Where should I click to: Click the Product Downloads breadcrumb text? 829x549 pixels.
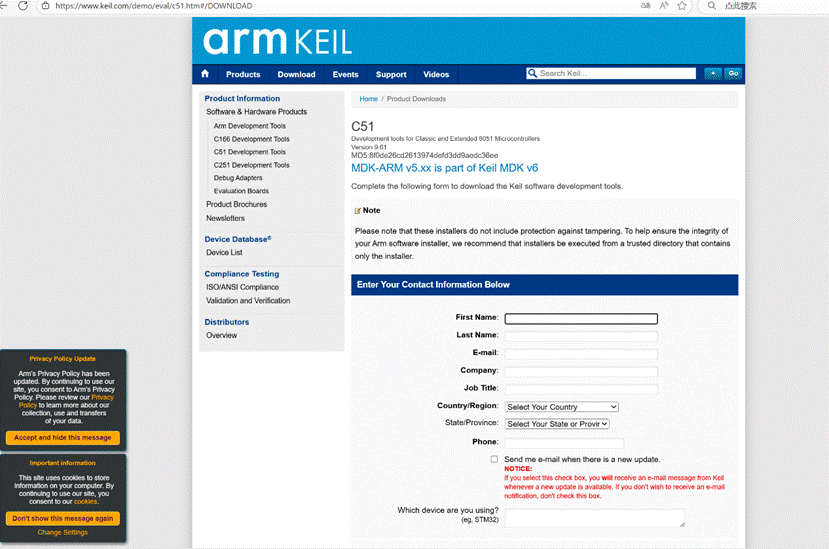pyautogui.click(x=416, y=99)
